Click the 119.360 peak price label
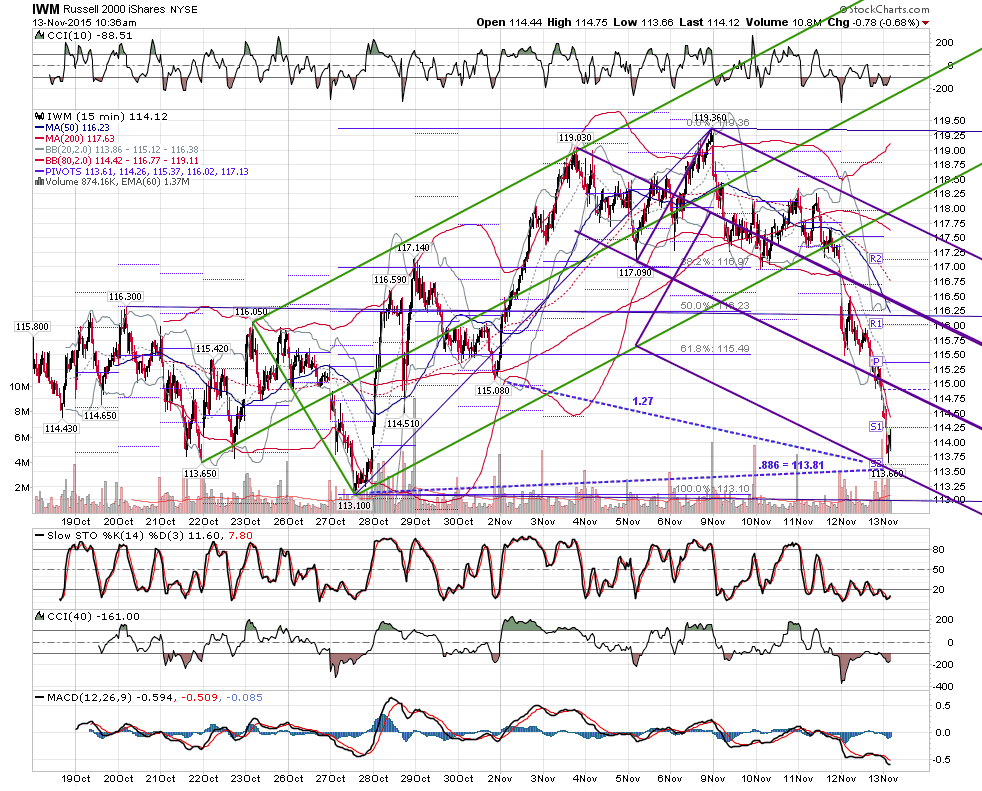The height and width of the screenshot is (791, 982). point(710,118)
